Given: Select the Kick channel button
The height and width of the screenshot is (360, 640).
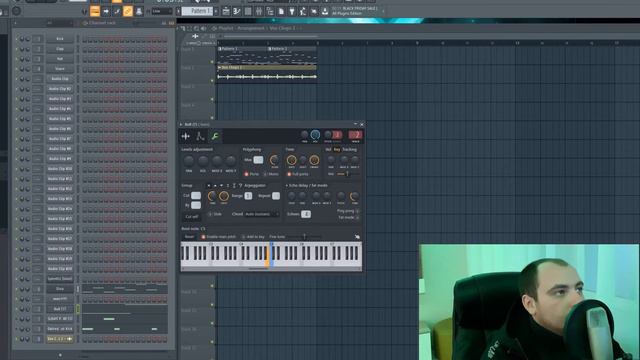Looking at the screenshot, I should tap(60, 39).
